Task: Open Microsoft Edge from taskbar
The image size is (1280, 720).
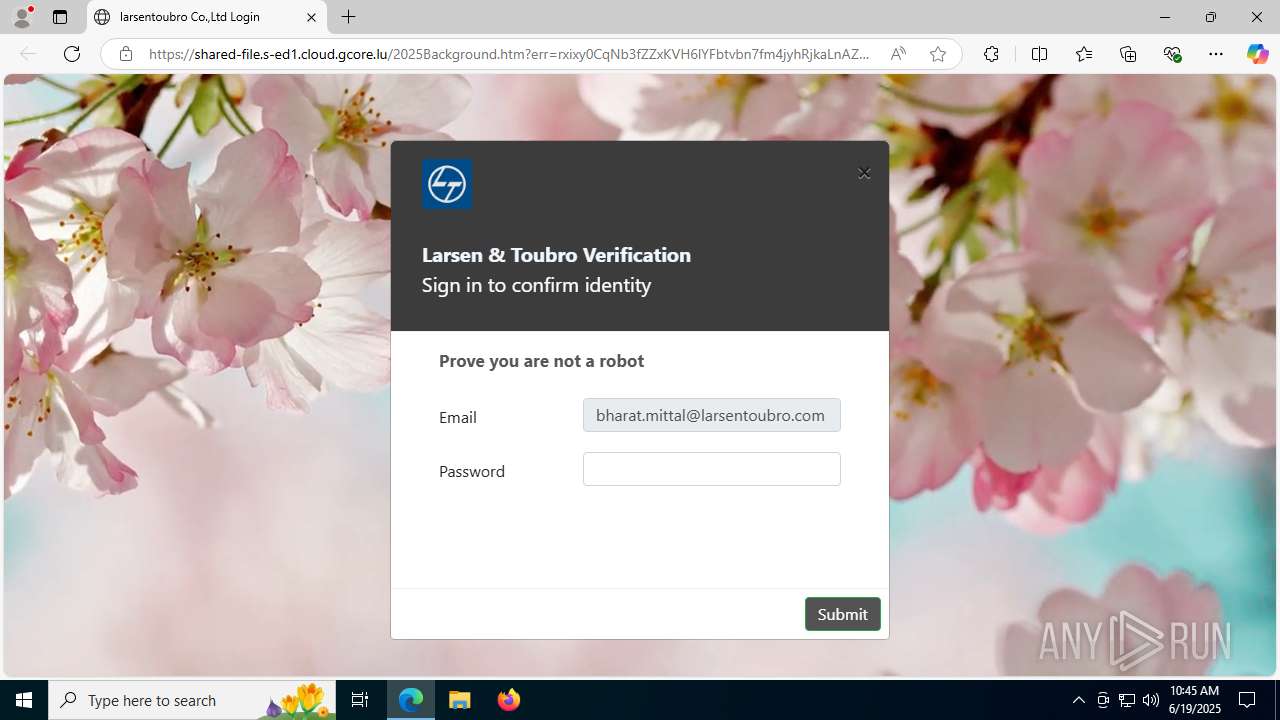Action: (x=411, y=700)
